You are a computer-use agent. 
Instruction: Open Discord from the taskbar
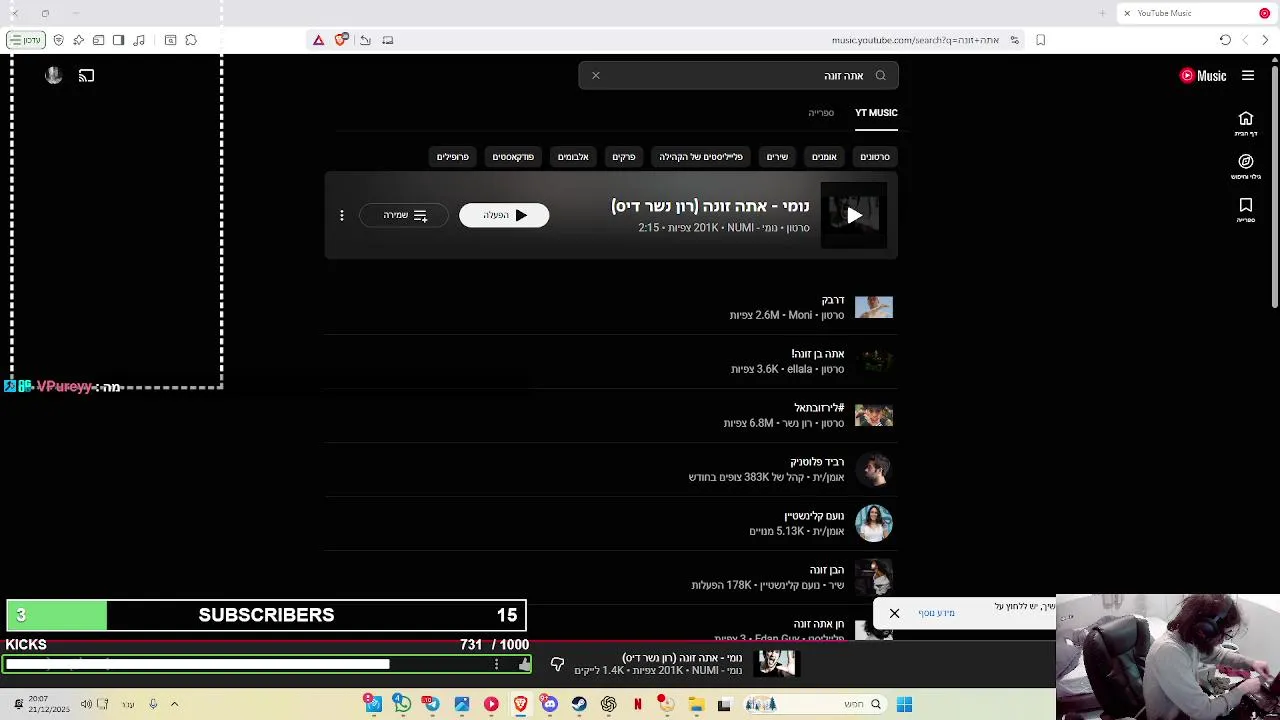coord(549,704)
